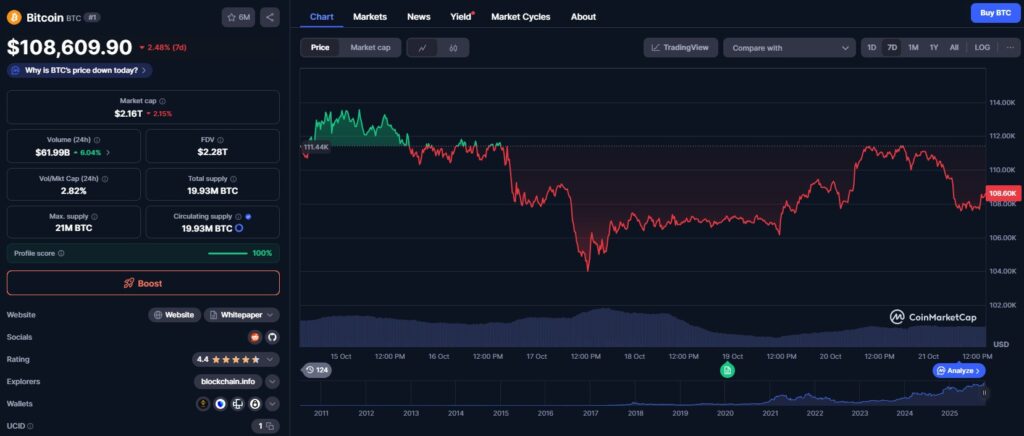Click the #1 rank badge
This screenshot has width=1024, height=436.
92,18
